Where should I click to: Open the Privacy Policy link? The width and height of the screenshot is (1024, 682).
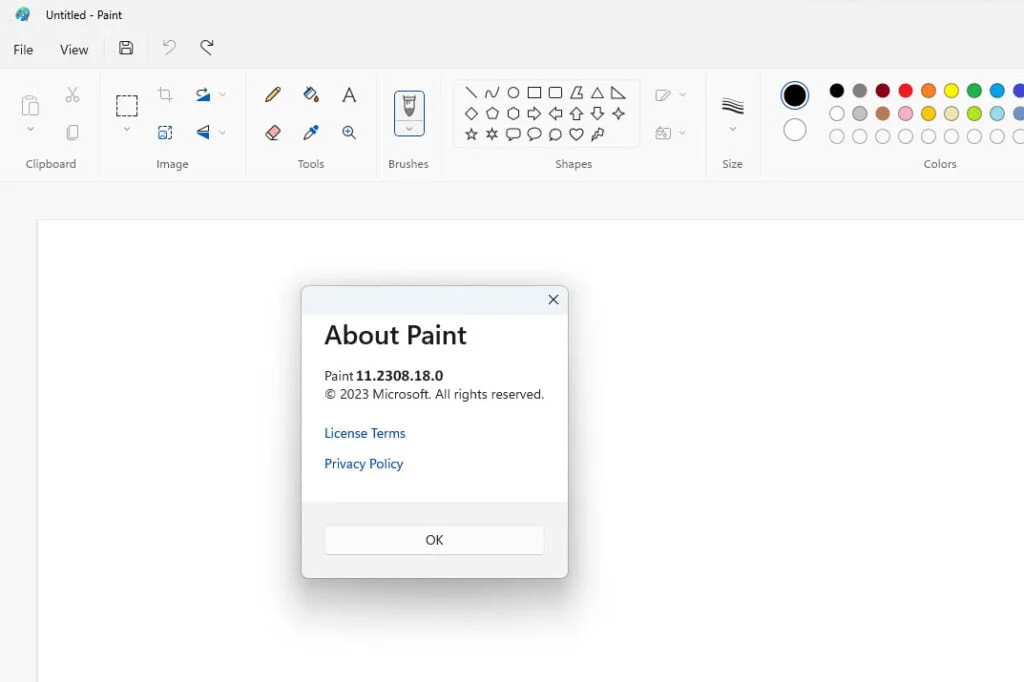click(x=364, y=464)
